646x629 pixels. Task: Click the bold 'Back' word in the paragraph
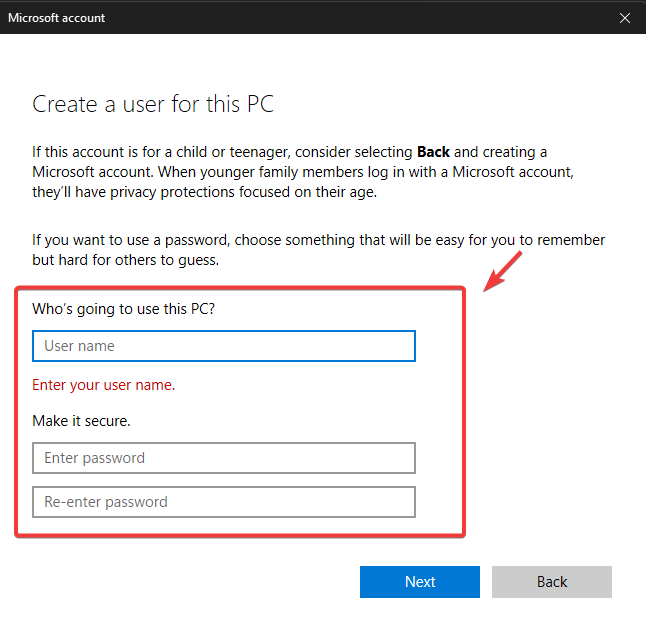click(433, 152)
